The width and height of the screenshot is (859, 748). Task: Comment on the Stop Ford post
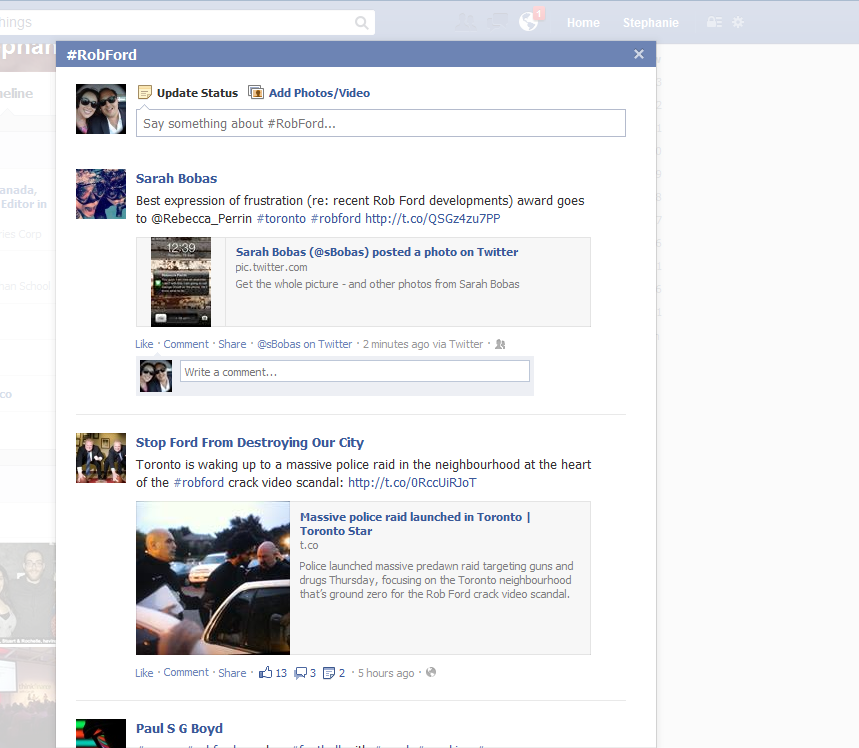pos(186,672)
